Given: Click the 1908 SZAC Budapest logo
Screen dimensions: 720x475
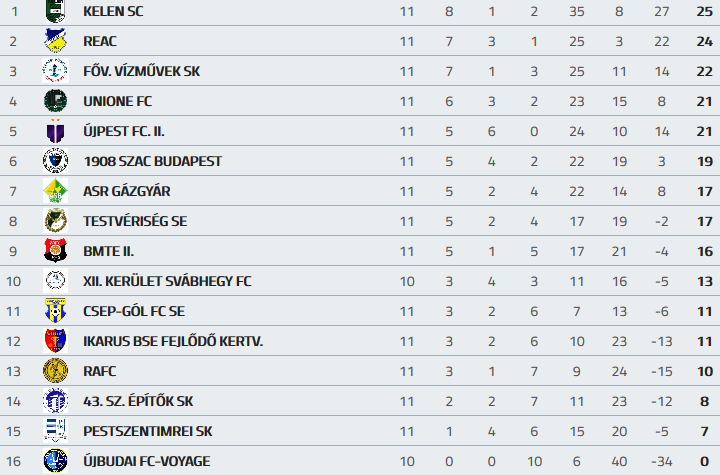Looking at the screenshot, I should click(x=54, y=161).
